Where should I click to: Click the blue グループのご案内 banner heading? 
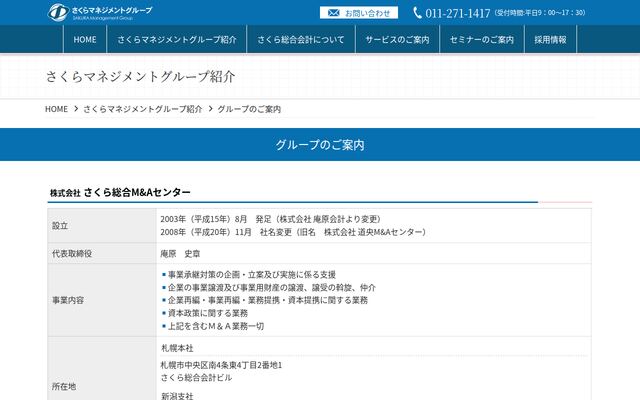tap(320, 144)
